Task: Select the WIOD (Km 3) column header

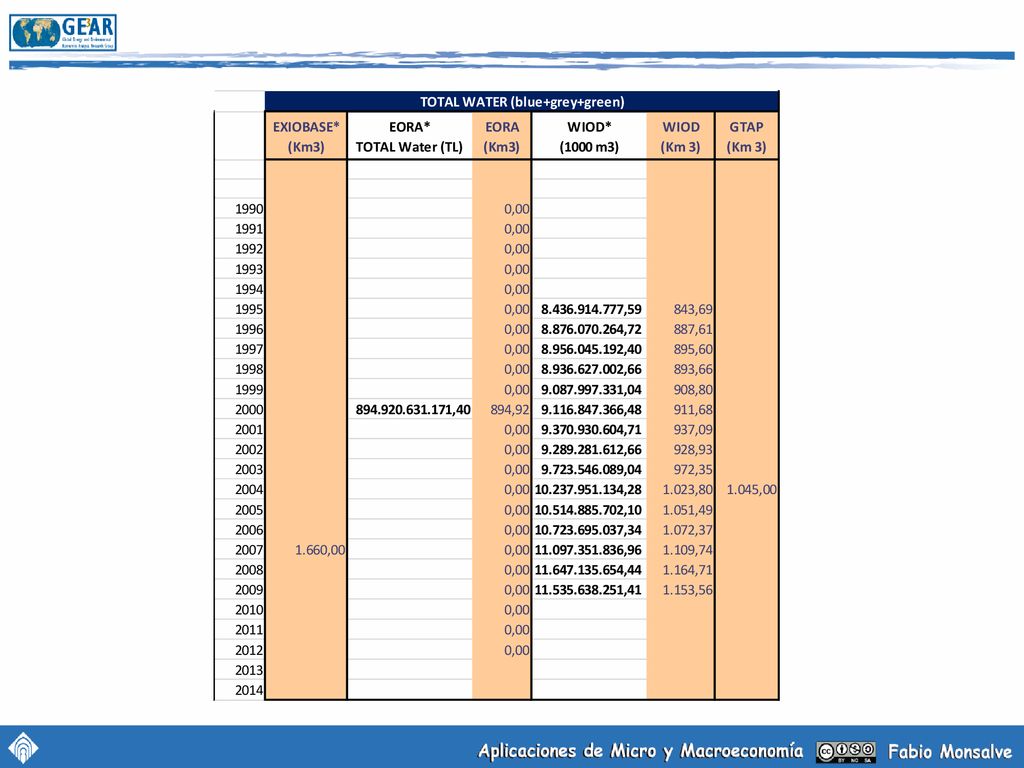Action: point(680,136)
